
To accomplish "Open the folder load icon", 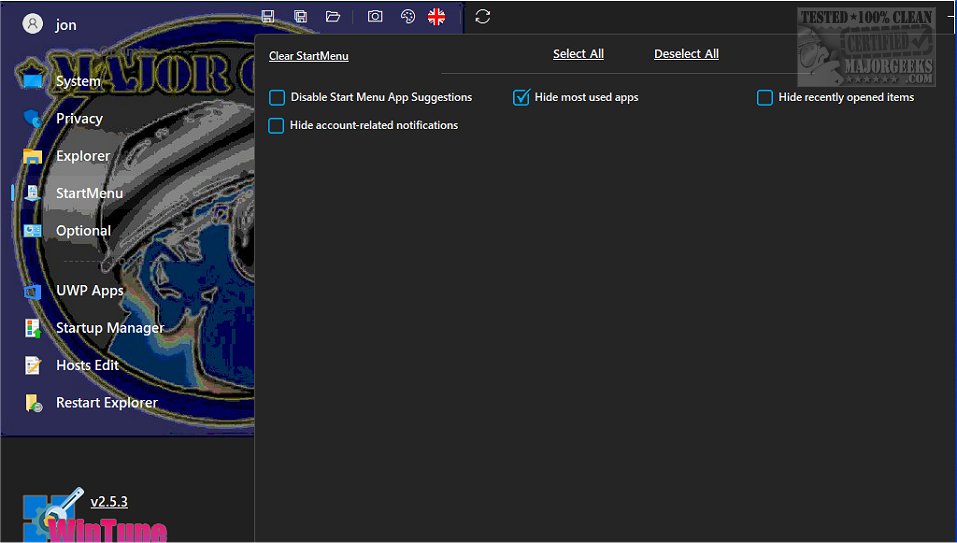I will pos(333,16).
